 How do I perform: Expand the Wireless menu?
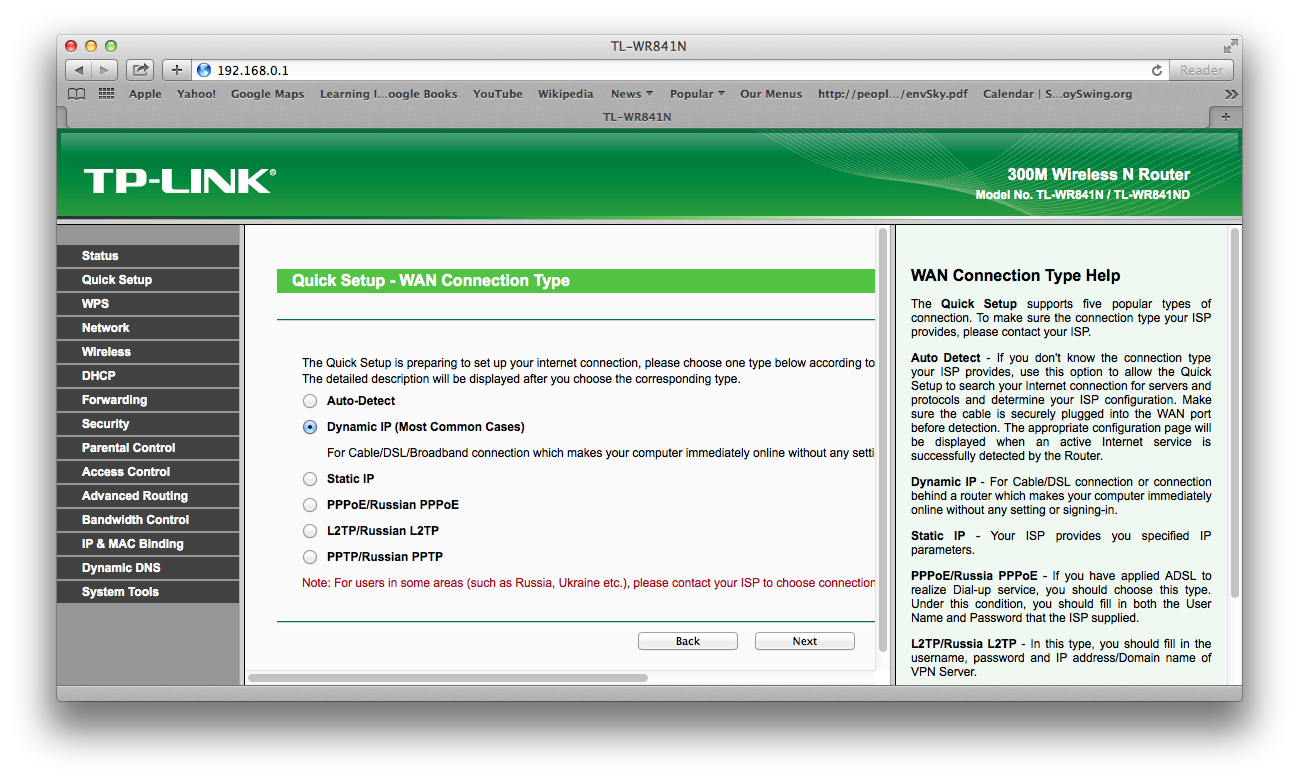coord(148,352)
